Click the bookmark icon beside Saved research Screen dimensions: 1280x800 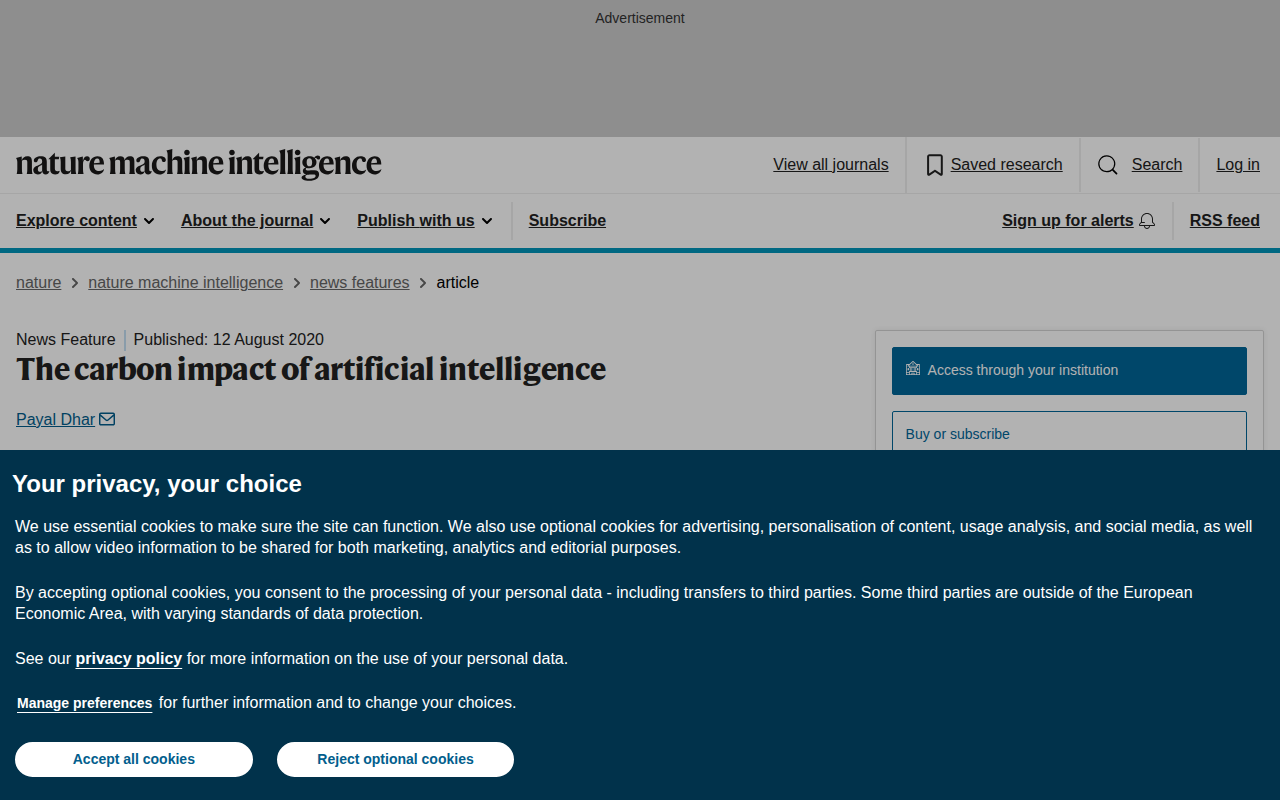click(935, 165)
